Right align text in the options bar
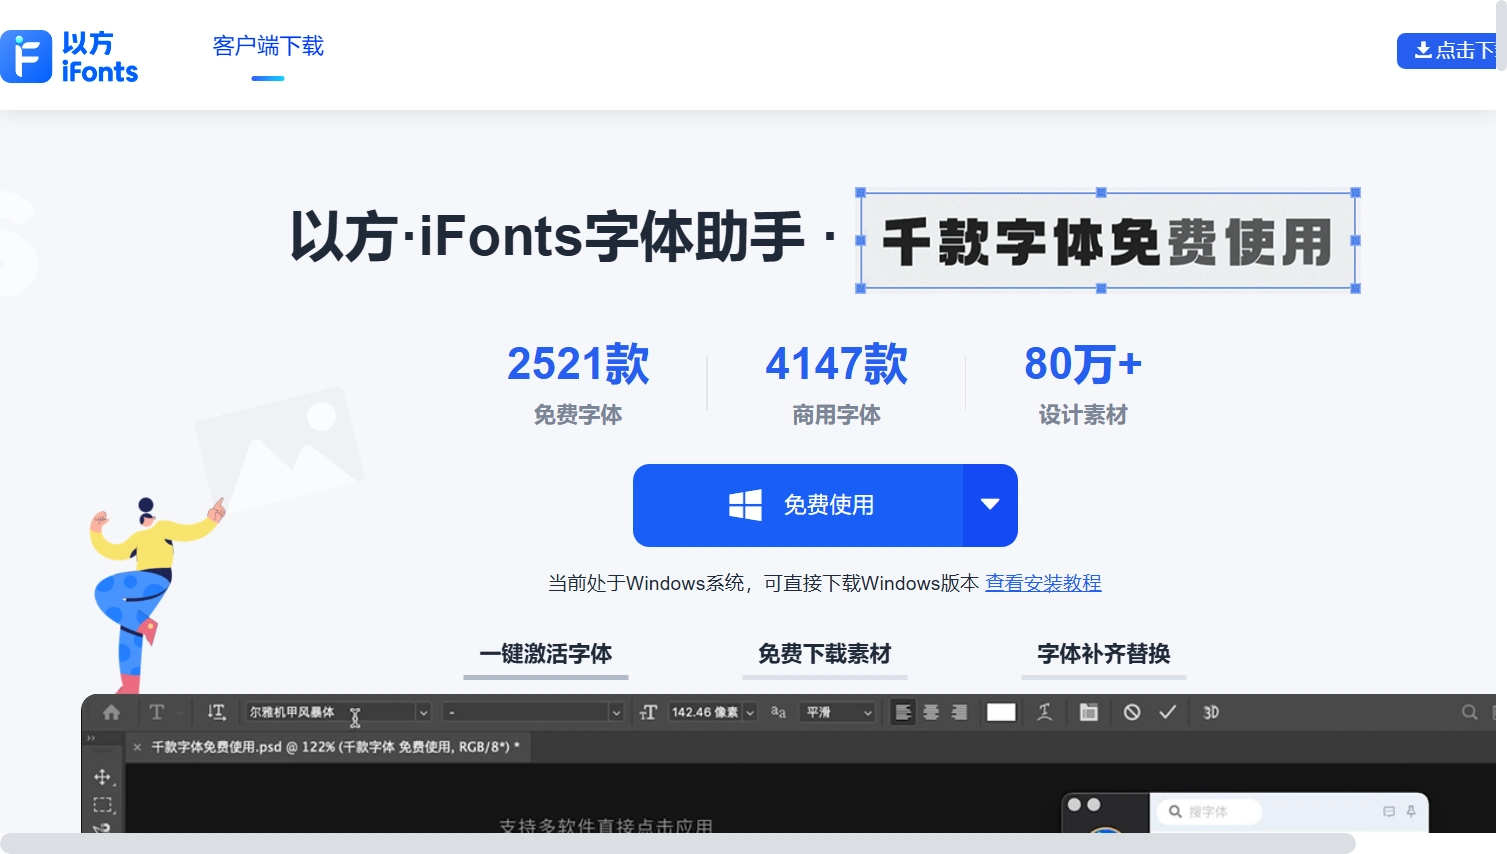Viewport: 1507px width, 854px height. [x=959, y=712]
